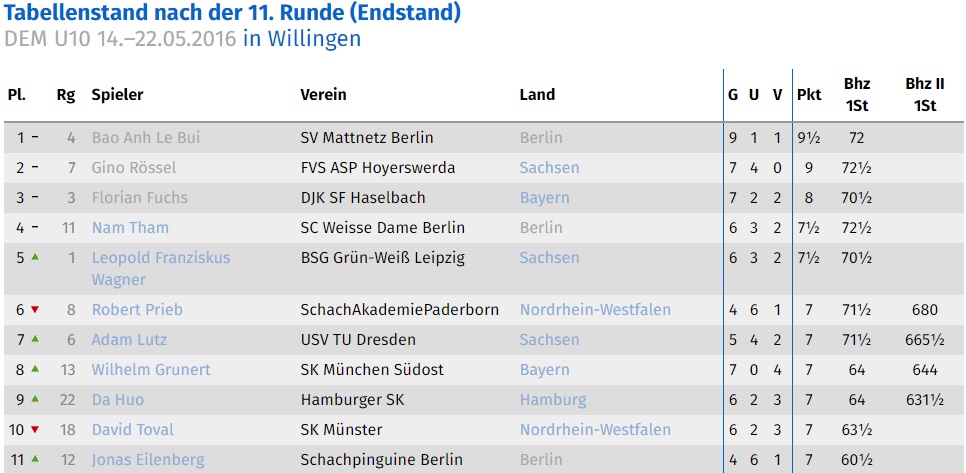The height and width of the screenshot is (473, 966).
Task: Open Bayern link in Florian Fuchs row
Action: pyautogui.click(x=545, y=198)
